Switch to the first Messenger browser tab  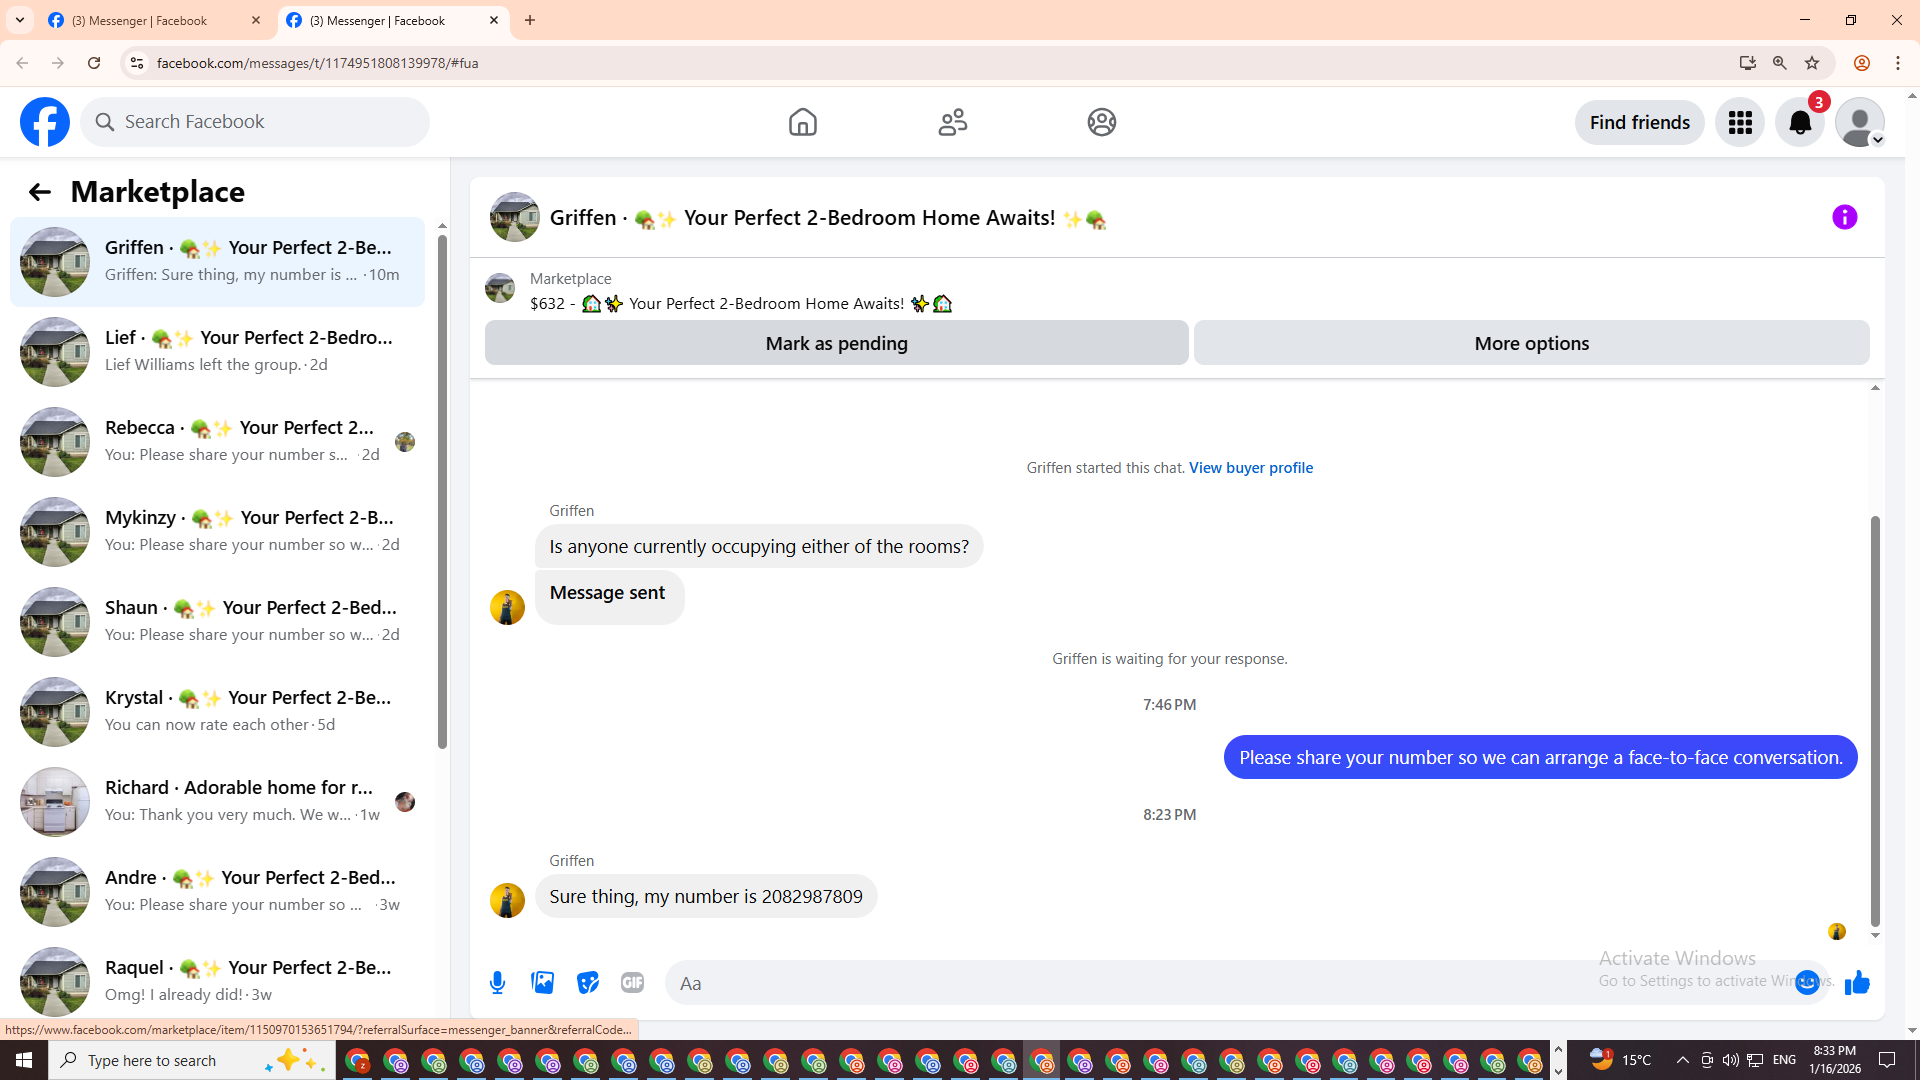coord(140,20)
